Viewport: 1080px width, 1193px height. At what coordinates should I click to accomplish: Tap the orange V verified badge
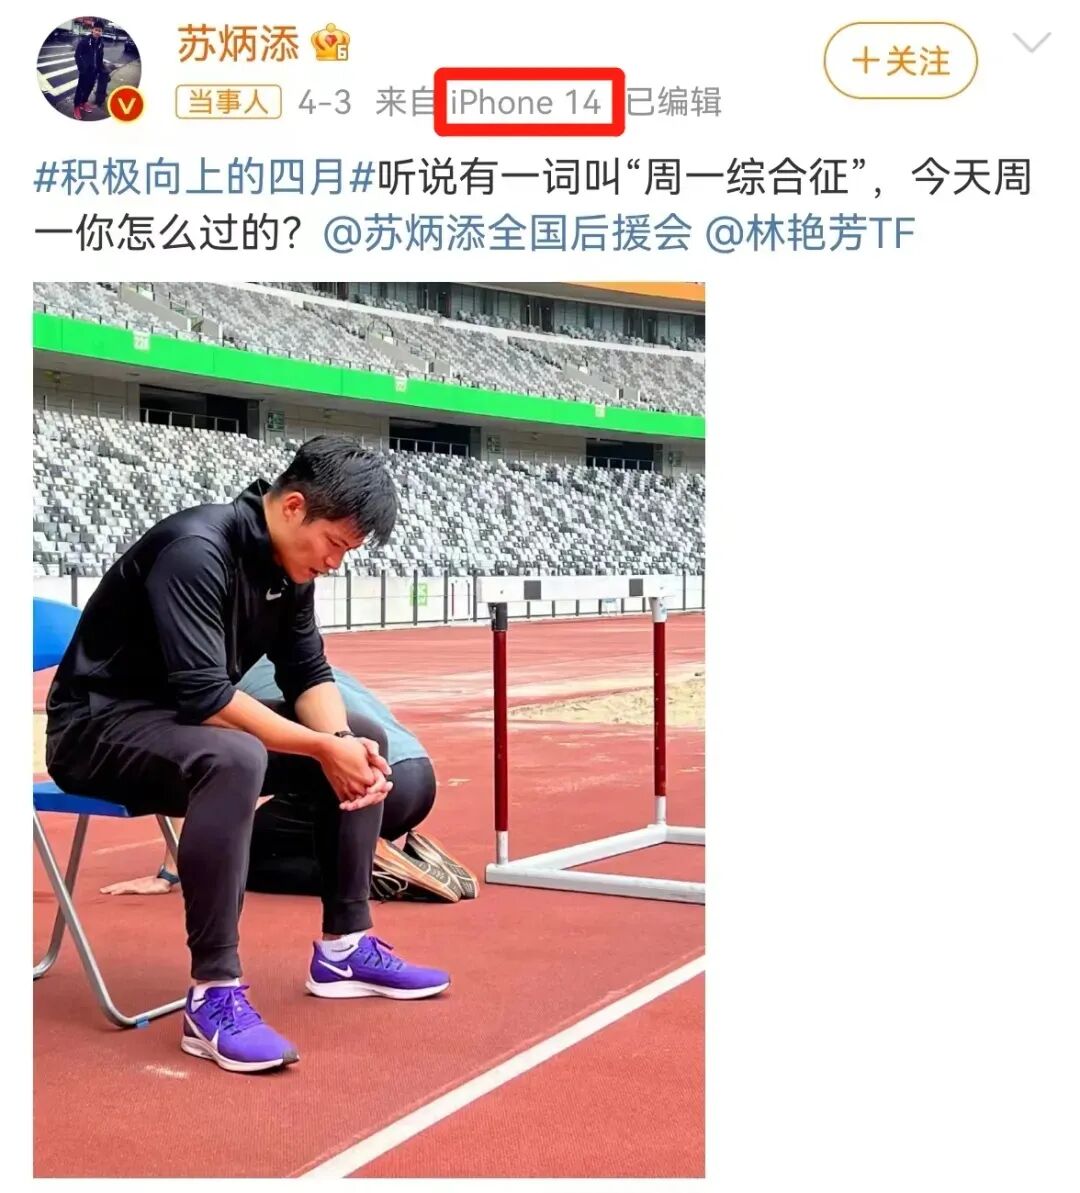[x=127, y=105]
